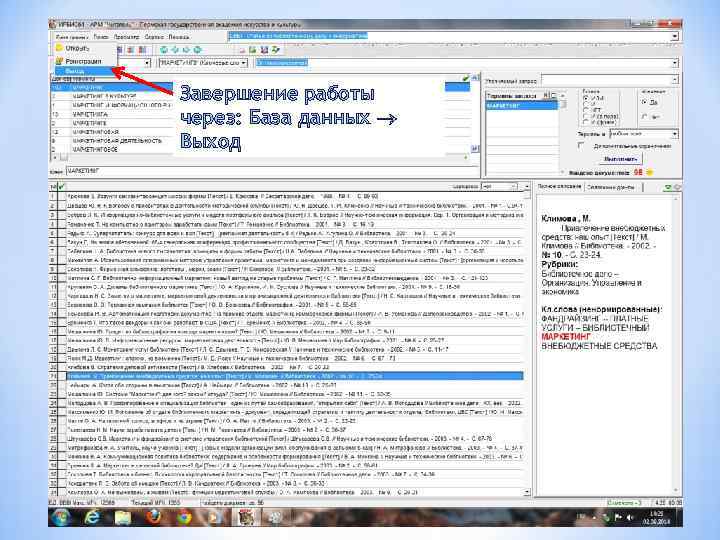The image size is (720, 540).
Task: Open the Поиск menu
Action: [x=101, y=37]
